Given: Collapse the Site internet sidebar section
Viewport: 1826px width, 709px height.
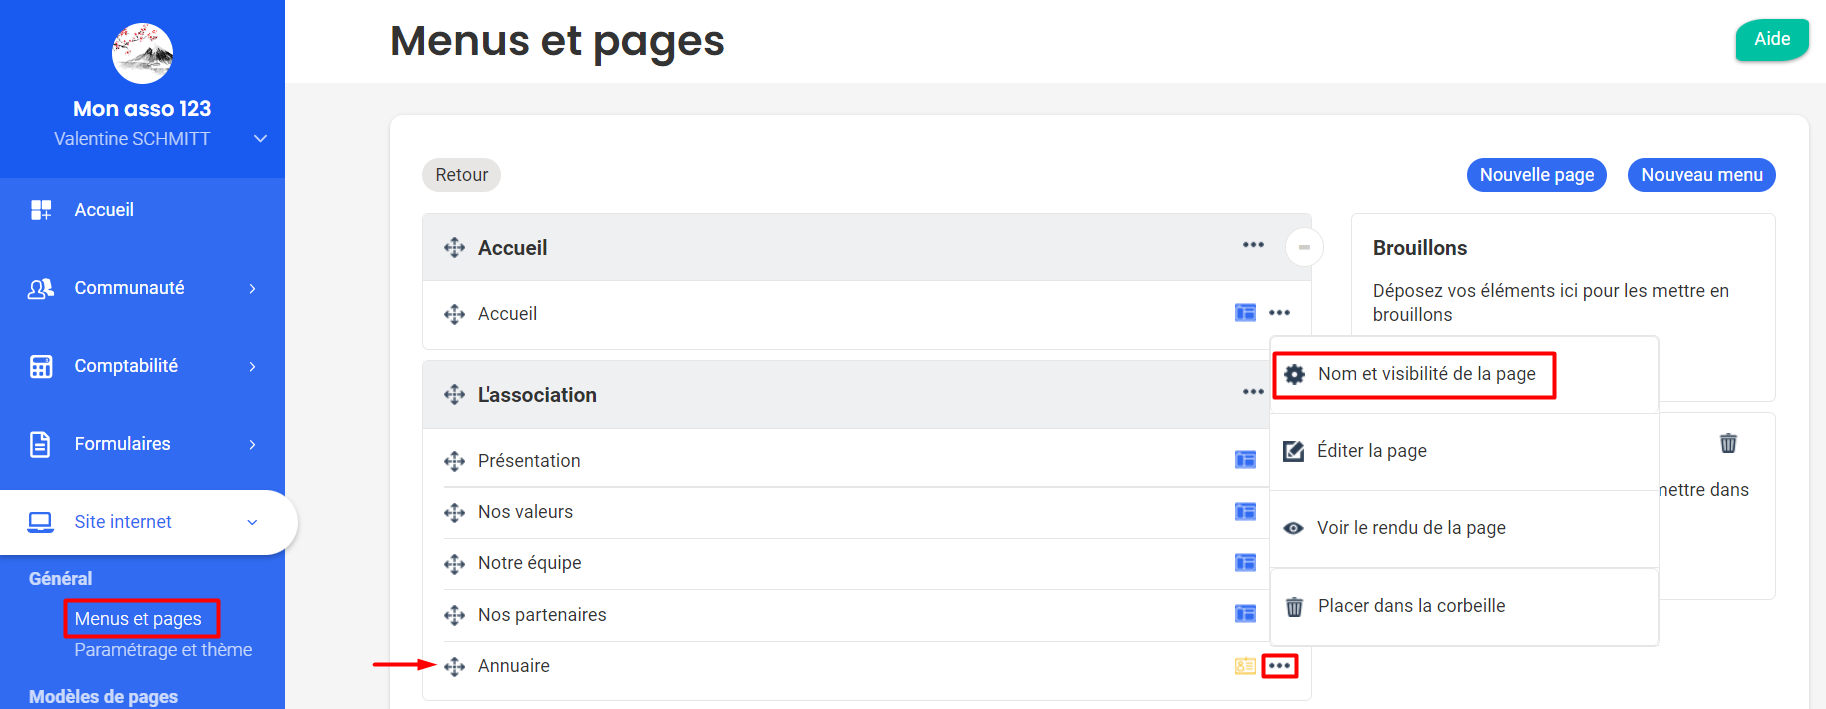Looking at the screenshot, I should pos(252,522).
